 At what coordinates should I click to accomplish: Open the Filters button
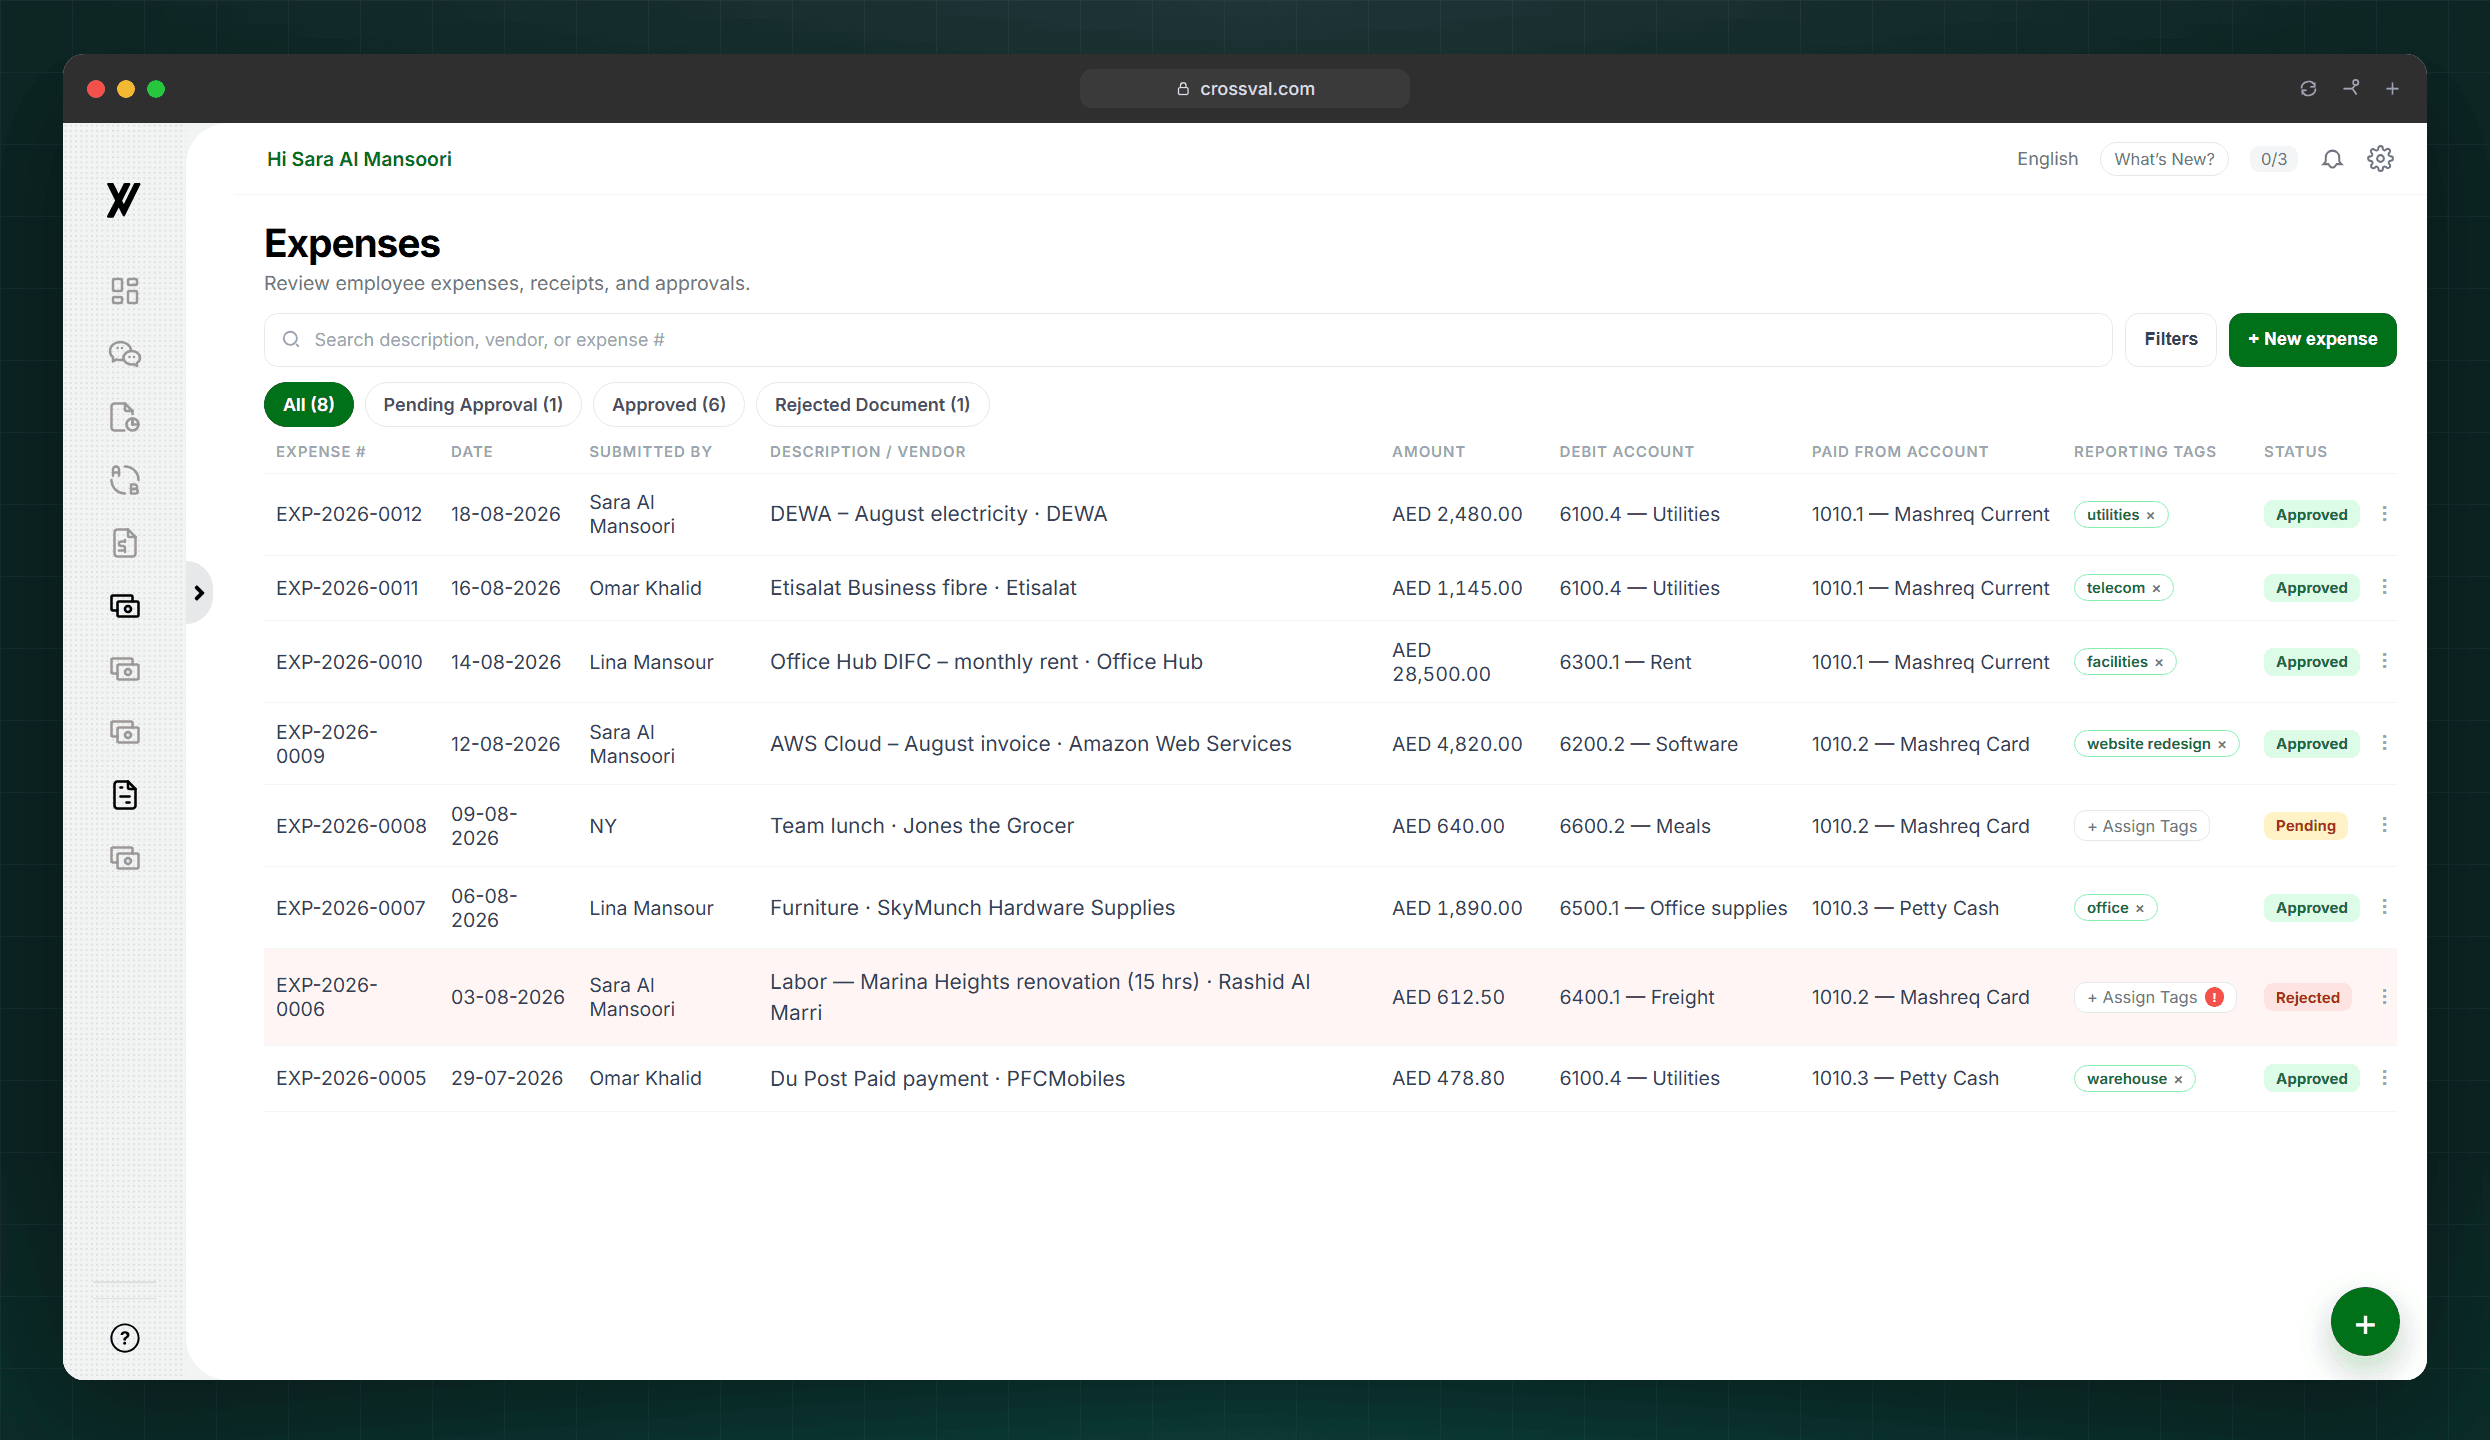coord(2171,340)
